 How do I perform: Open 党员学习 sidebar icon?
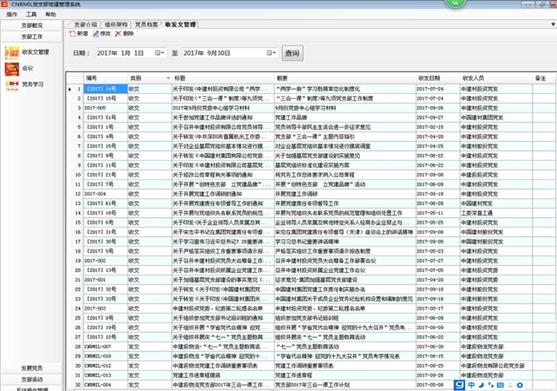(x=12, y=85)
